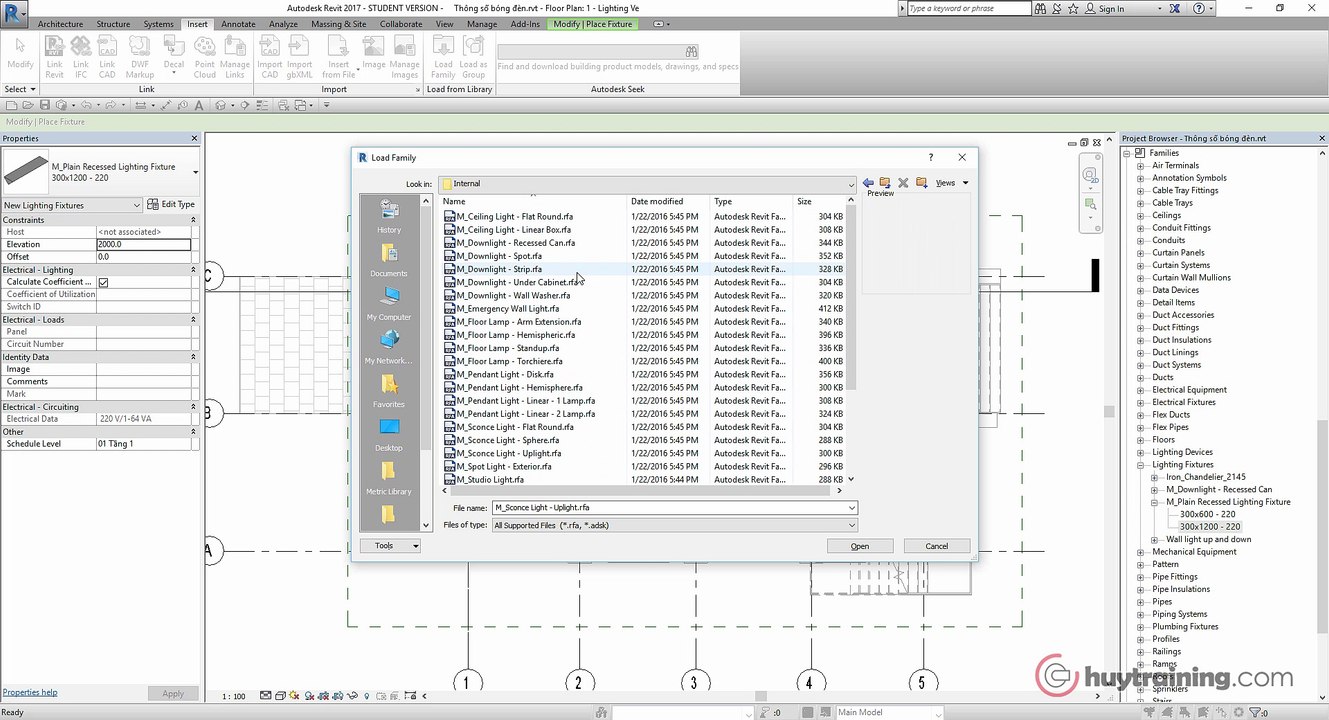This screenshot has height=720, width=1329.
Task: Expand the Electrical Equipment tree node
Action: coord(1141,390)
